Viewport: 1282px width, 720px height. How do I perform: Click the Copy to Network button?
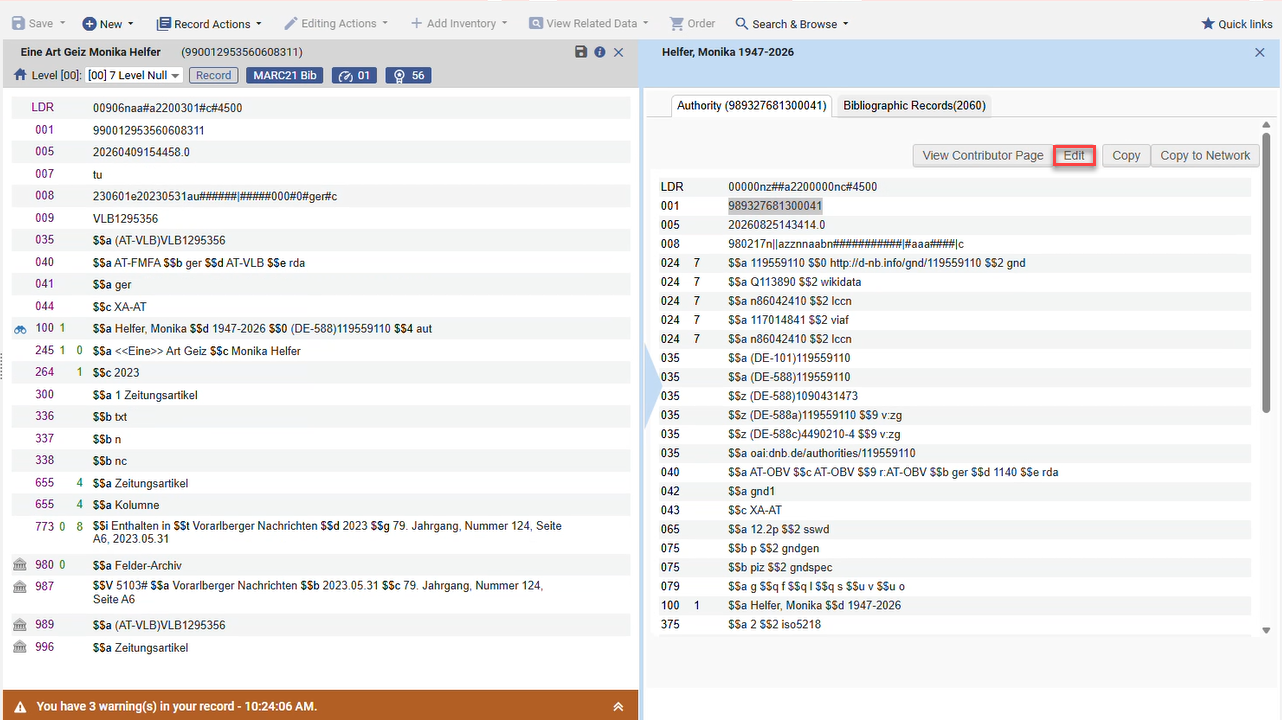coord(1205,155)
